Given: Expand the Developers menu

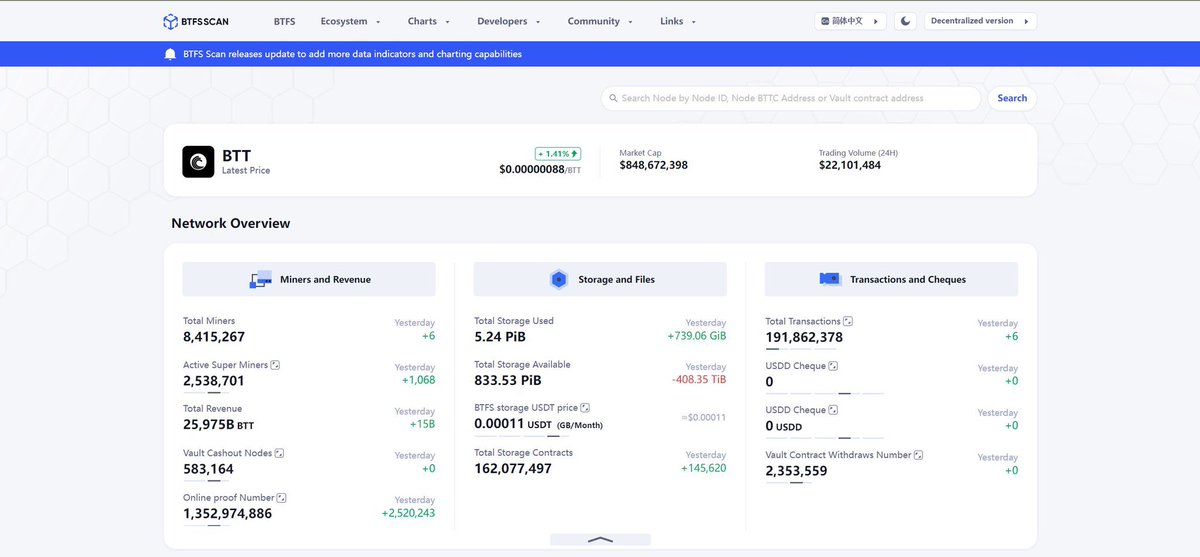Looking at the screenshot, I should coord(508,21).
